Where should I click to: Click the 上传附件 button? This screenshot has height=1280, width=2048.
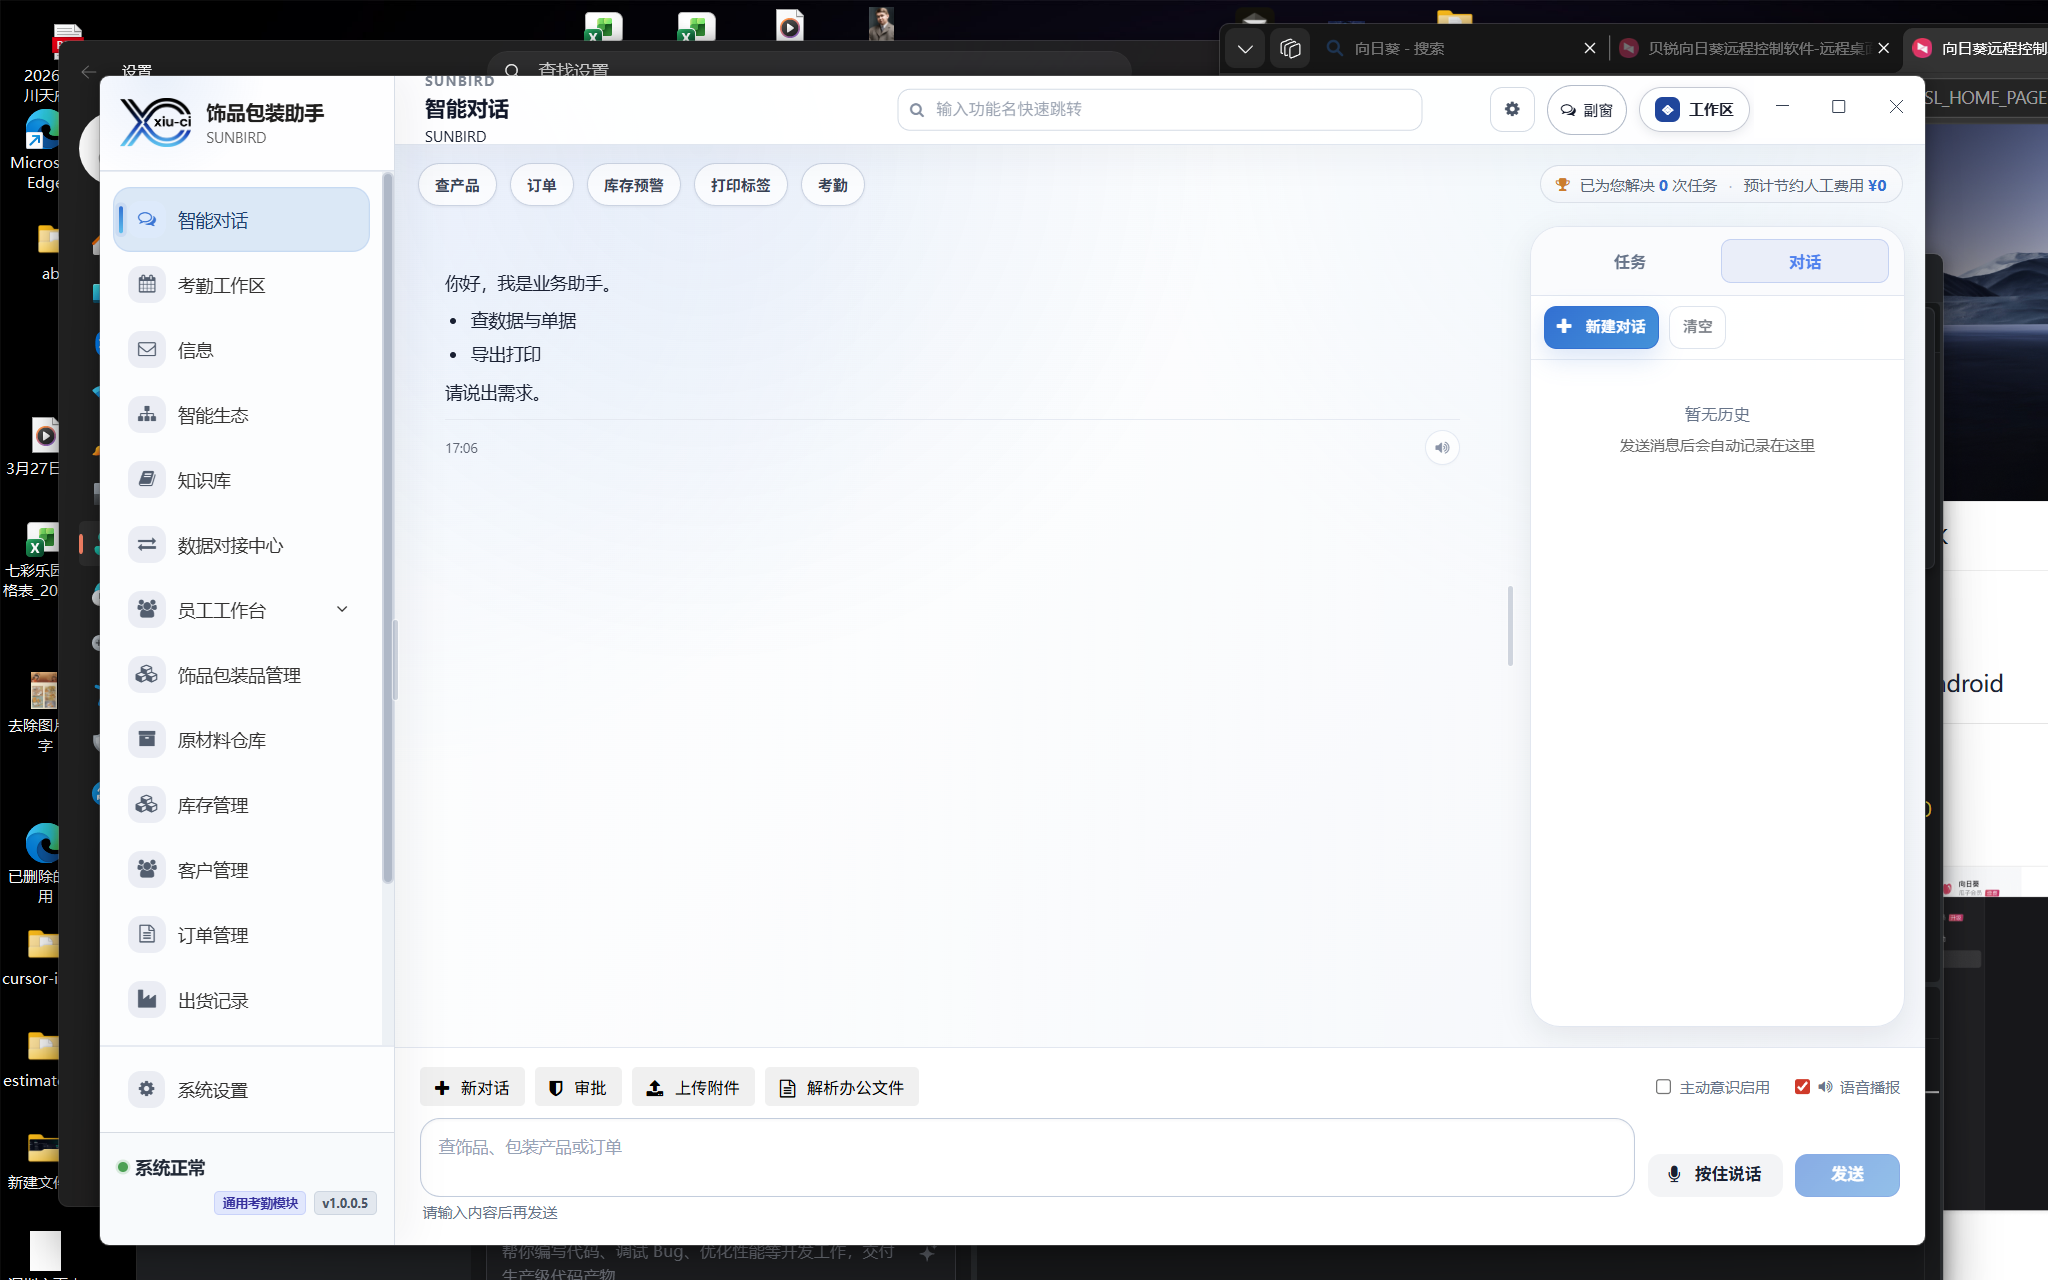click(x=693, y=1087)
